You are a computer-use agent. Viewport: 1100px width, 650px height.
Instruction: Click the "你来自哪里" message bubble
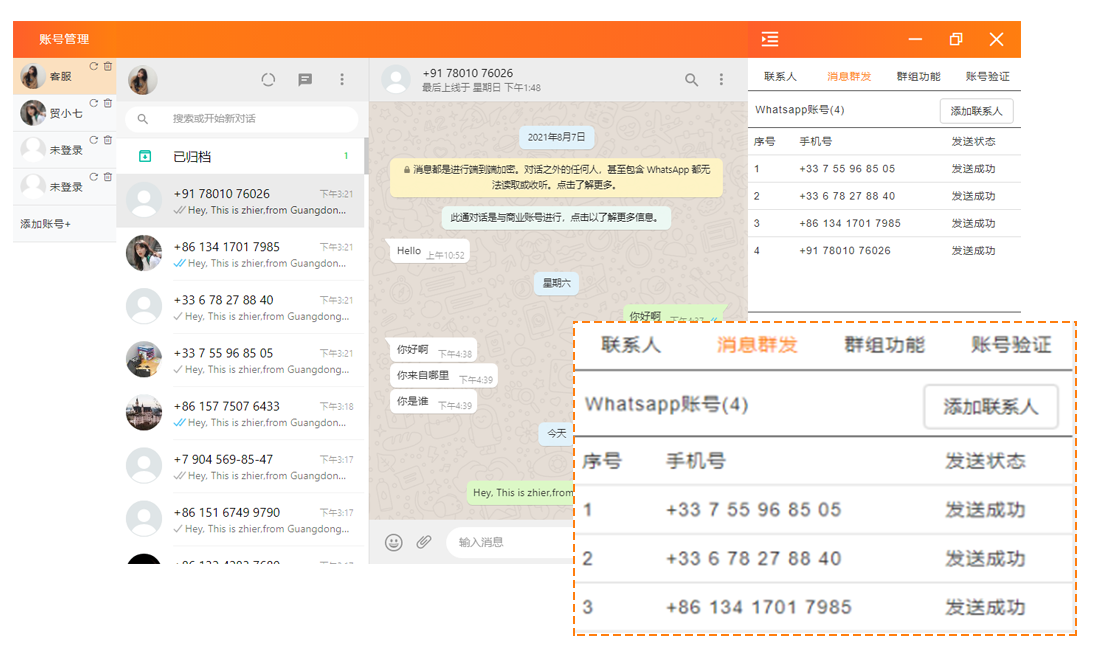(443, 376)
